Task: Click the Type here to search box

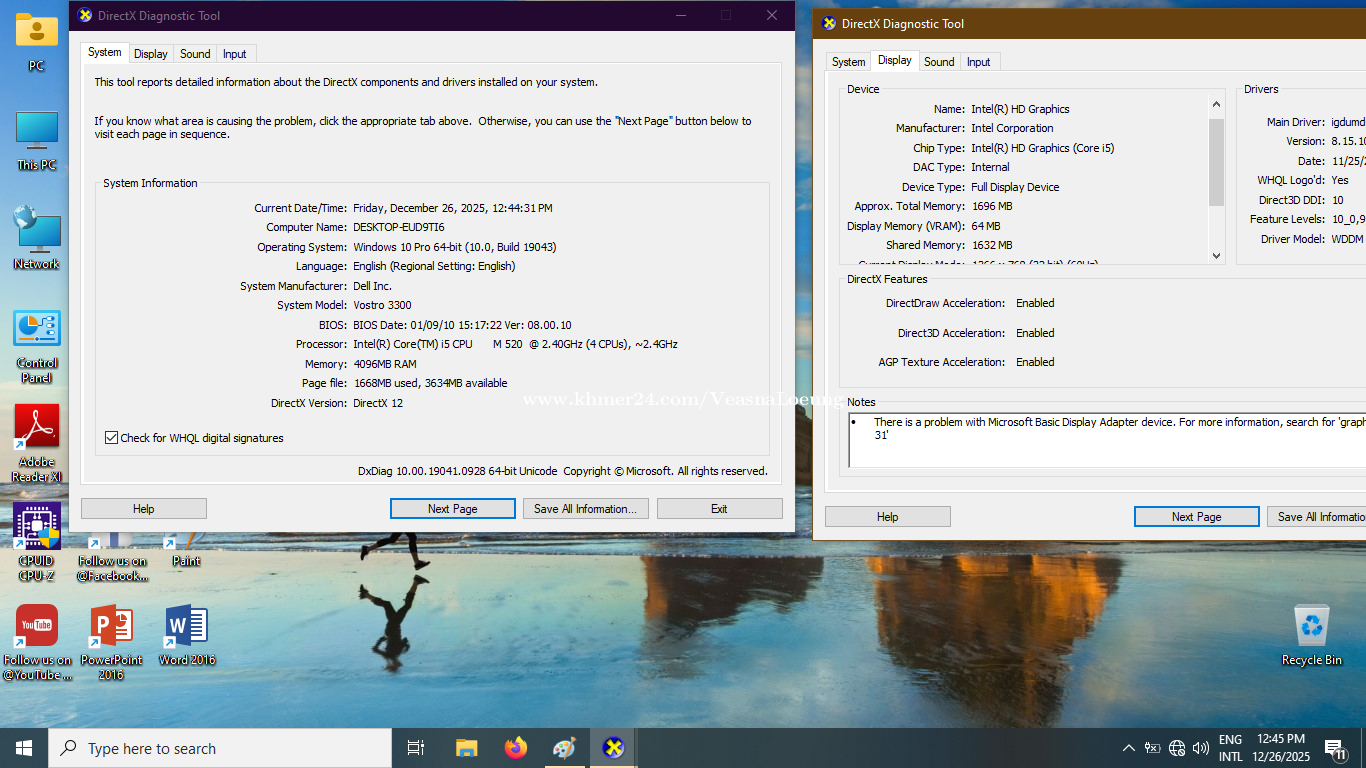Action: 220,748
